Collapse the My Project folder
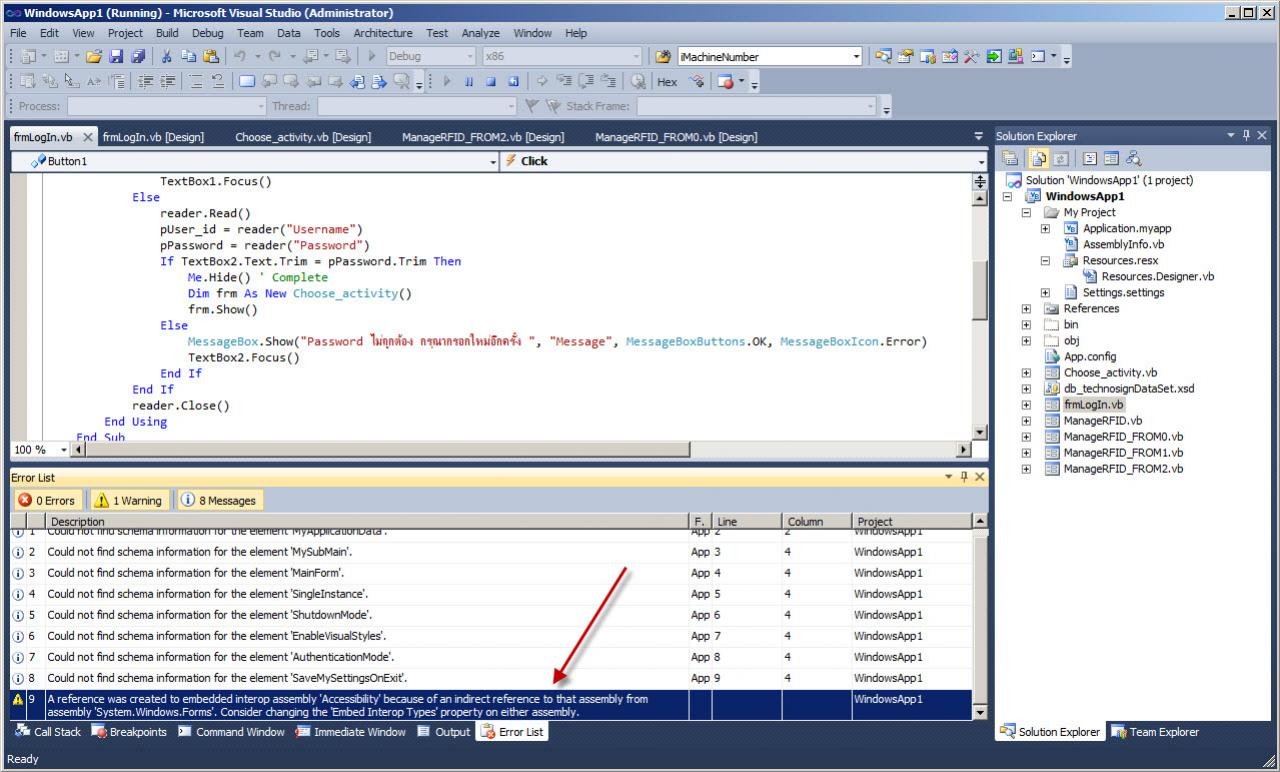Screen dimensions: 1280x772 (1027, 213)
